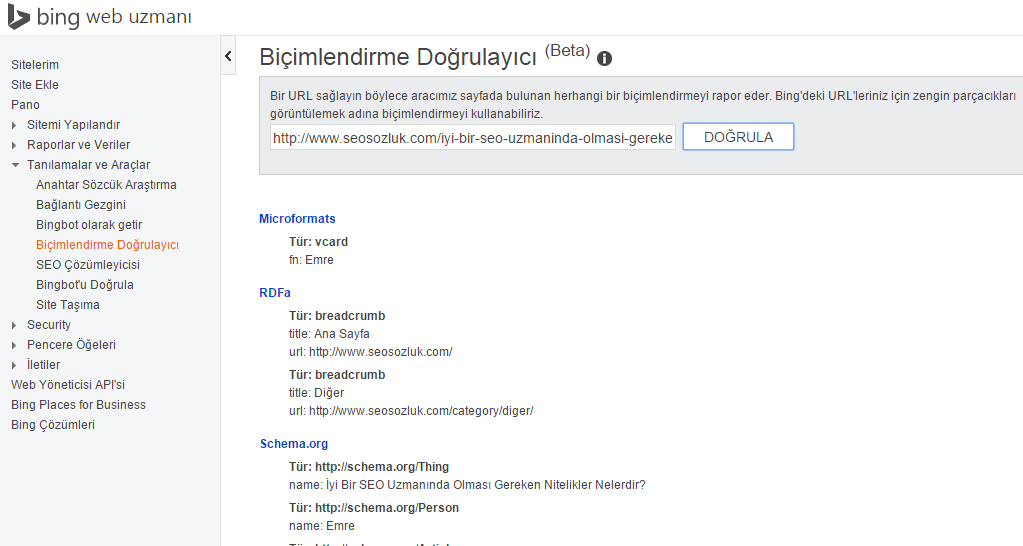This screenshot has height=546, width=1023.
Task: Expand Raporlar ve Veriler tree arrow
Action: pyautogui.click(x=15, y=145)
